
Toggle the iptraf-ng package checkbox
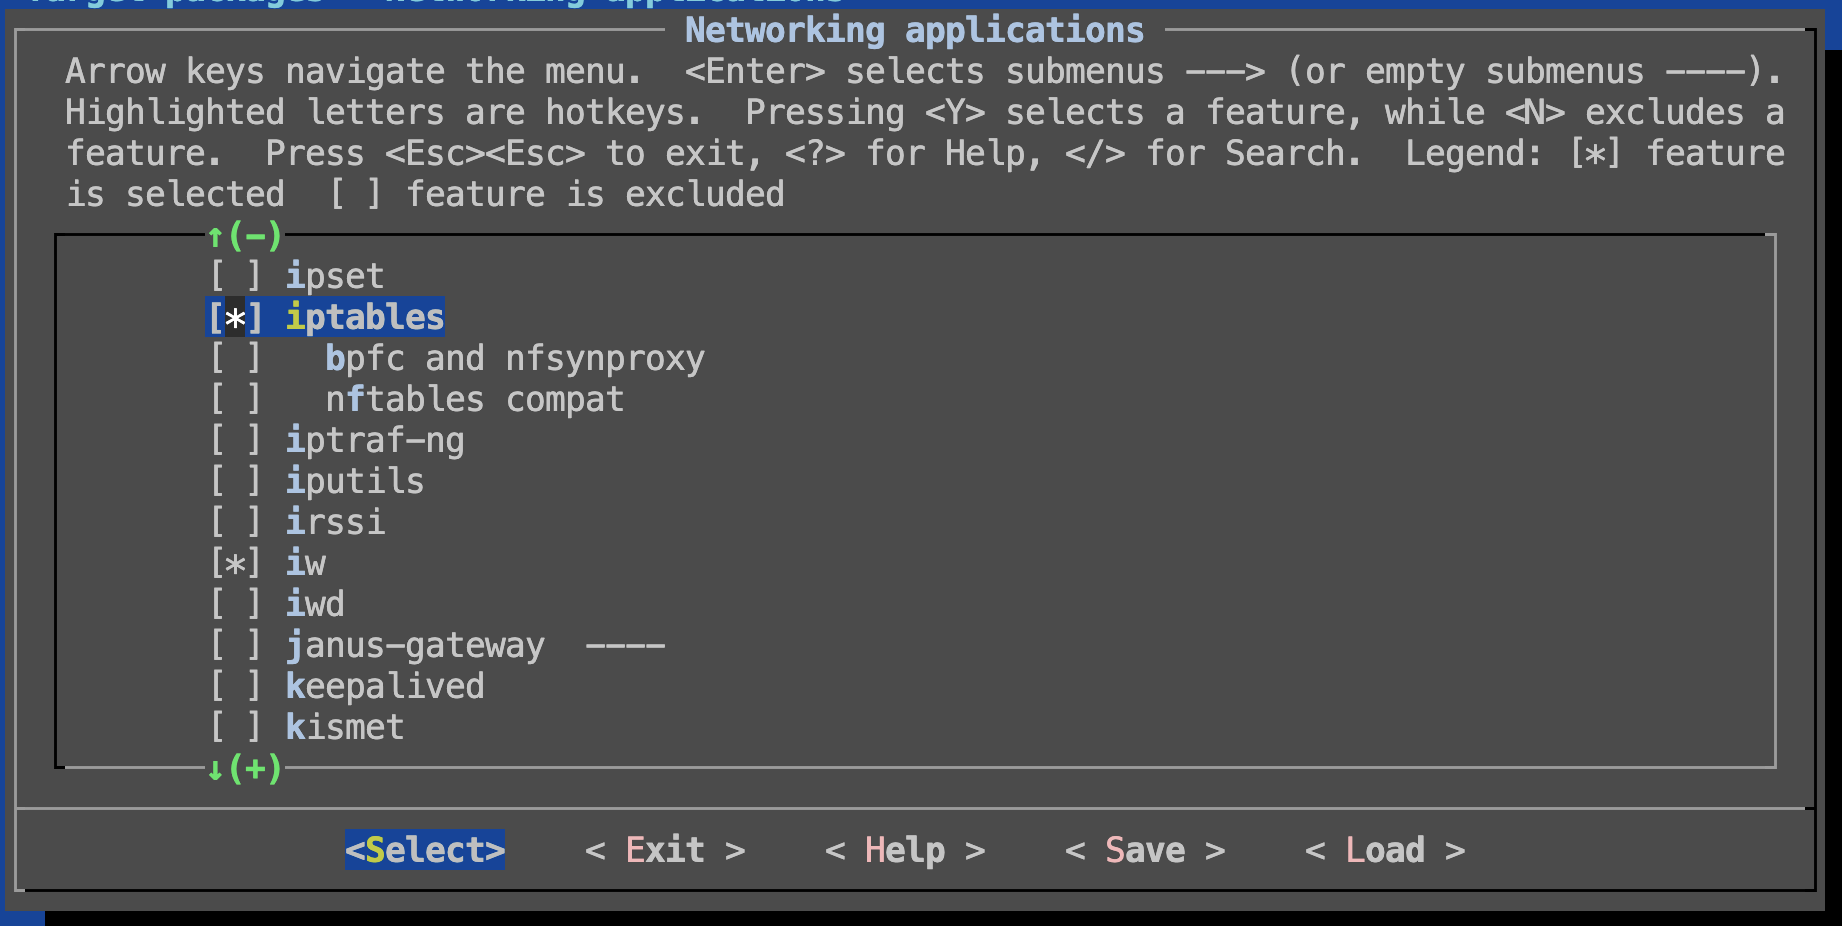tap(235, 440)
